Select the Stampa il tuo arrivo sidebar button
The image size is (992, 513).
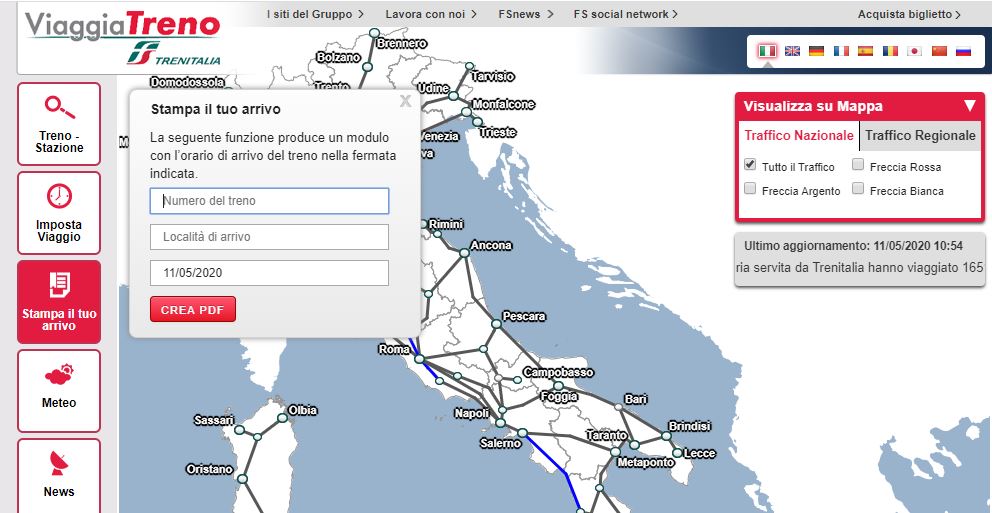tap(59, 302)
